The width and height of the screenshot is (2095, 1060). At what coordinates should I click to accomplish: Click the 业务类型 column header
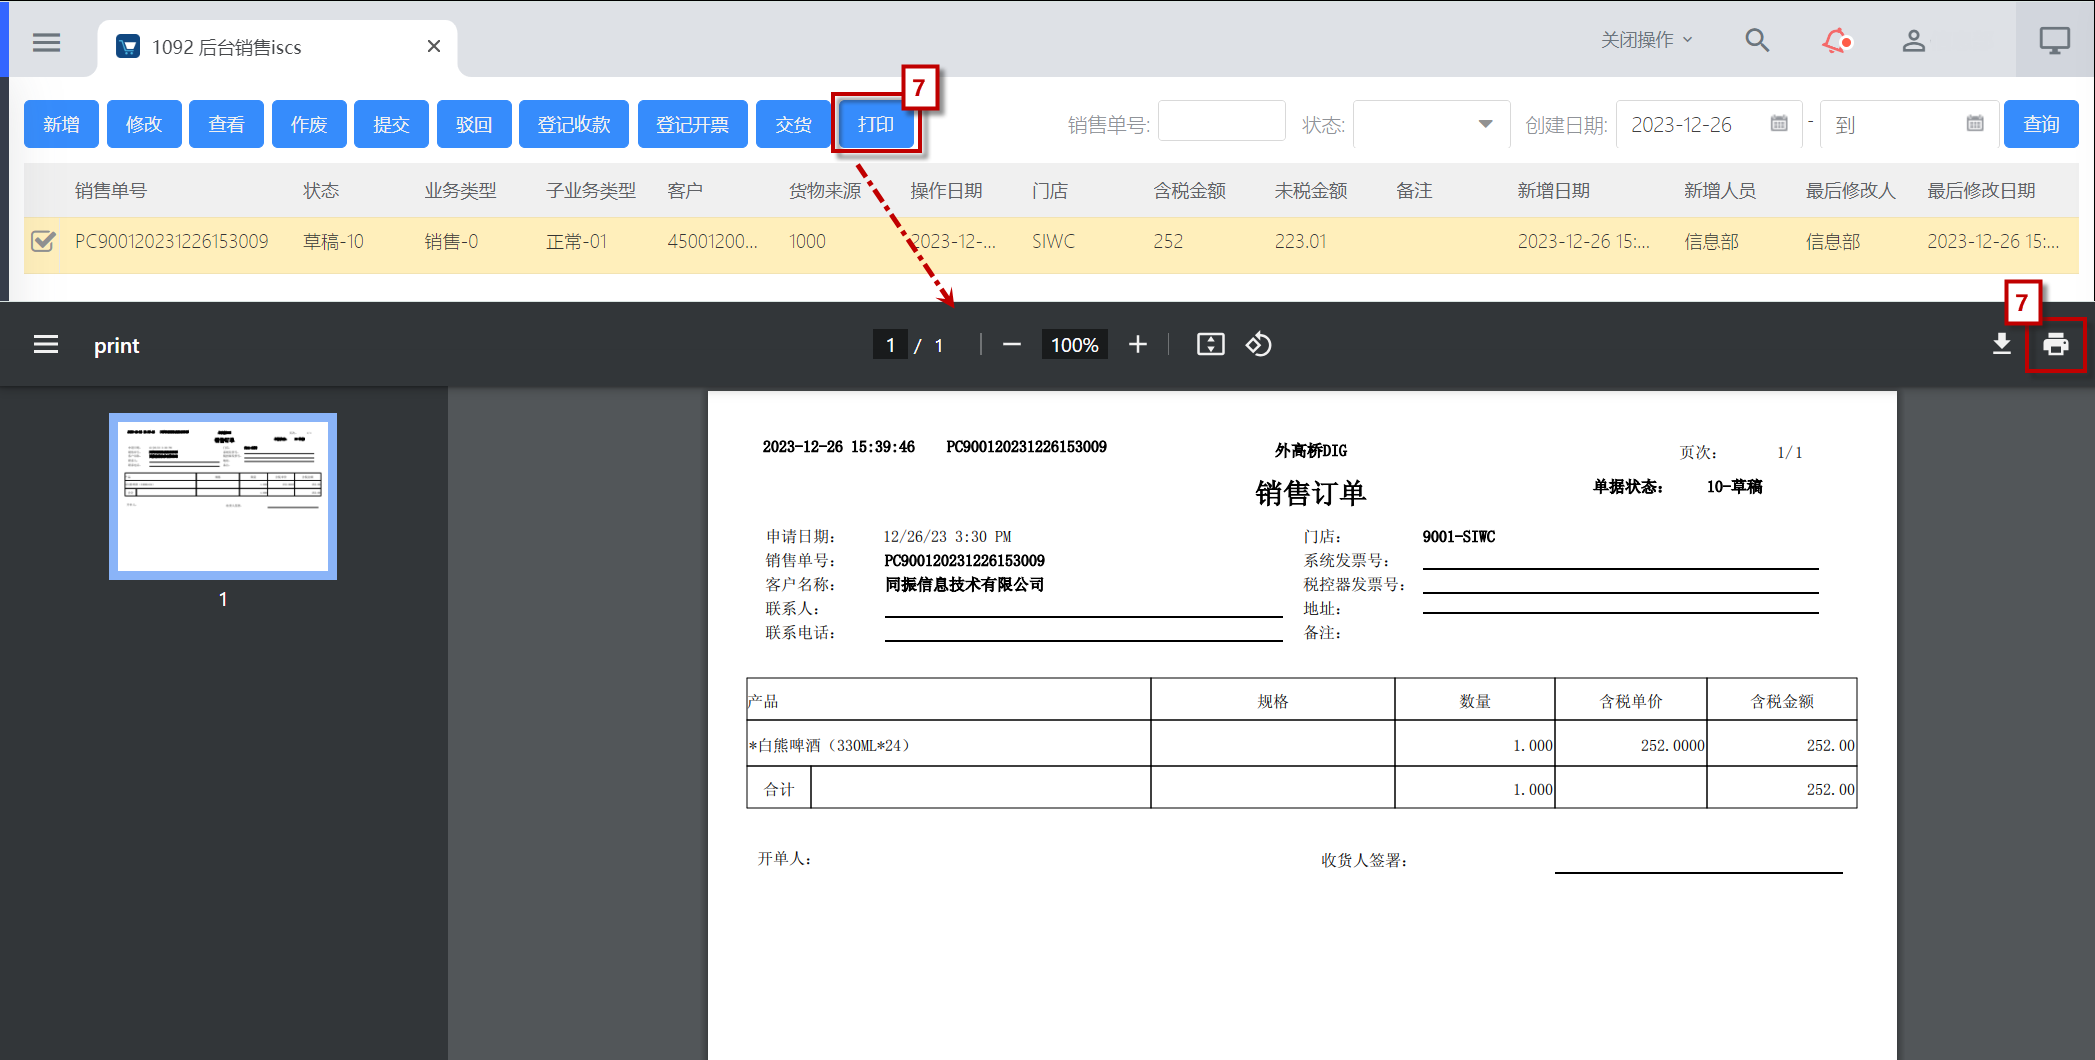pos(460,190)
